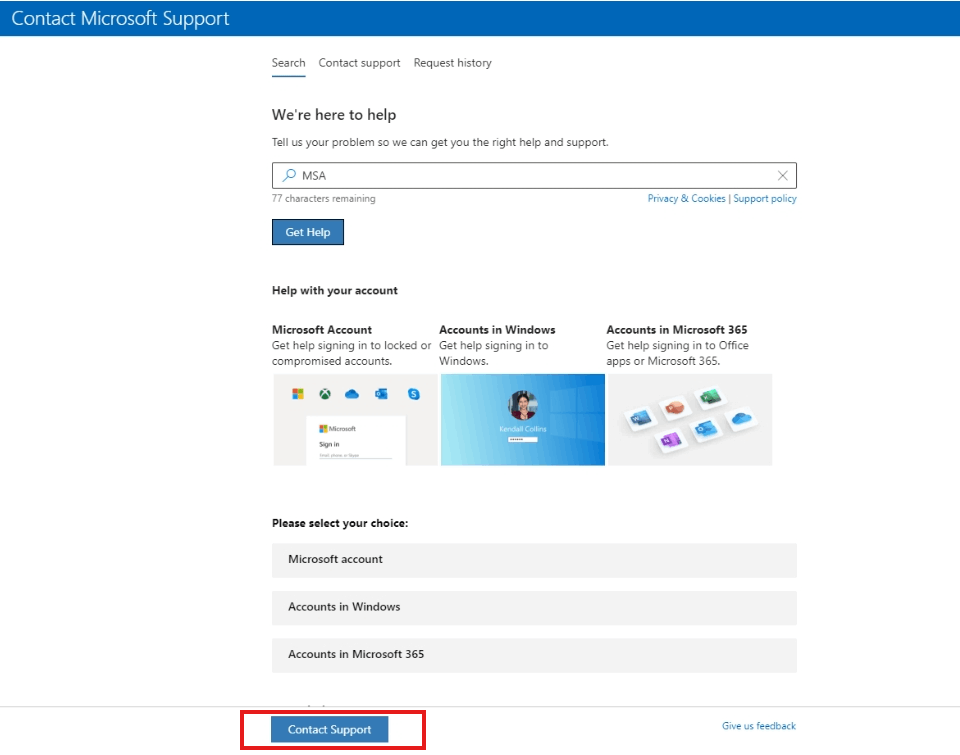
Task: Click the Get Help button
Action: click(308, 232)
